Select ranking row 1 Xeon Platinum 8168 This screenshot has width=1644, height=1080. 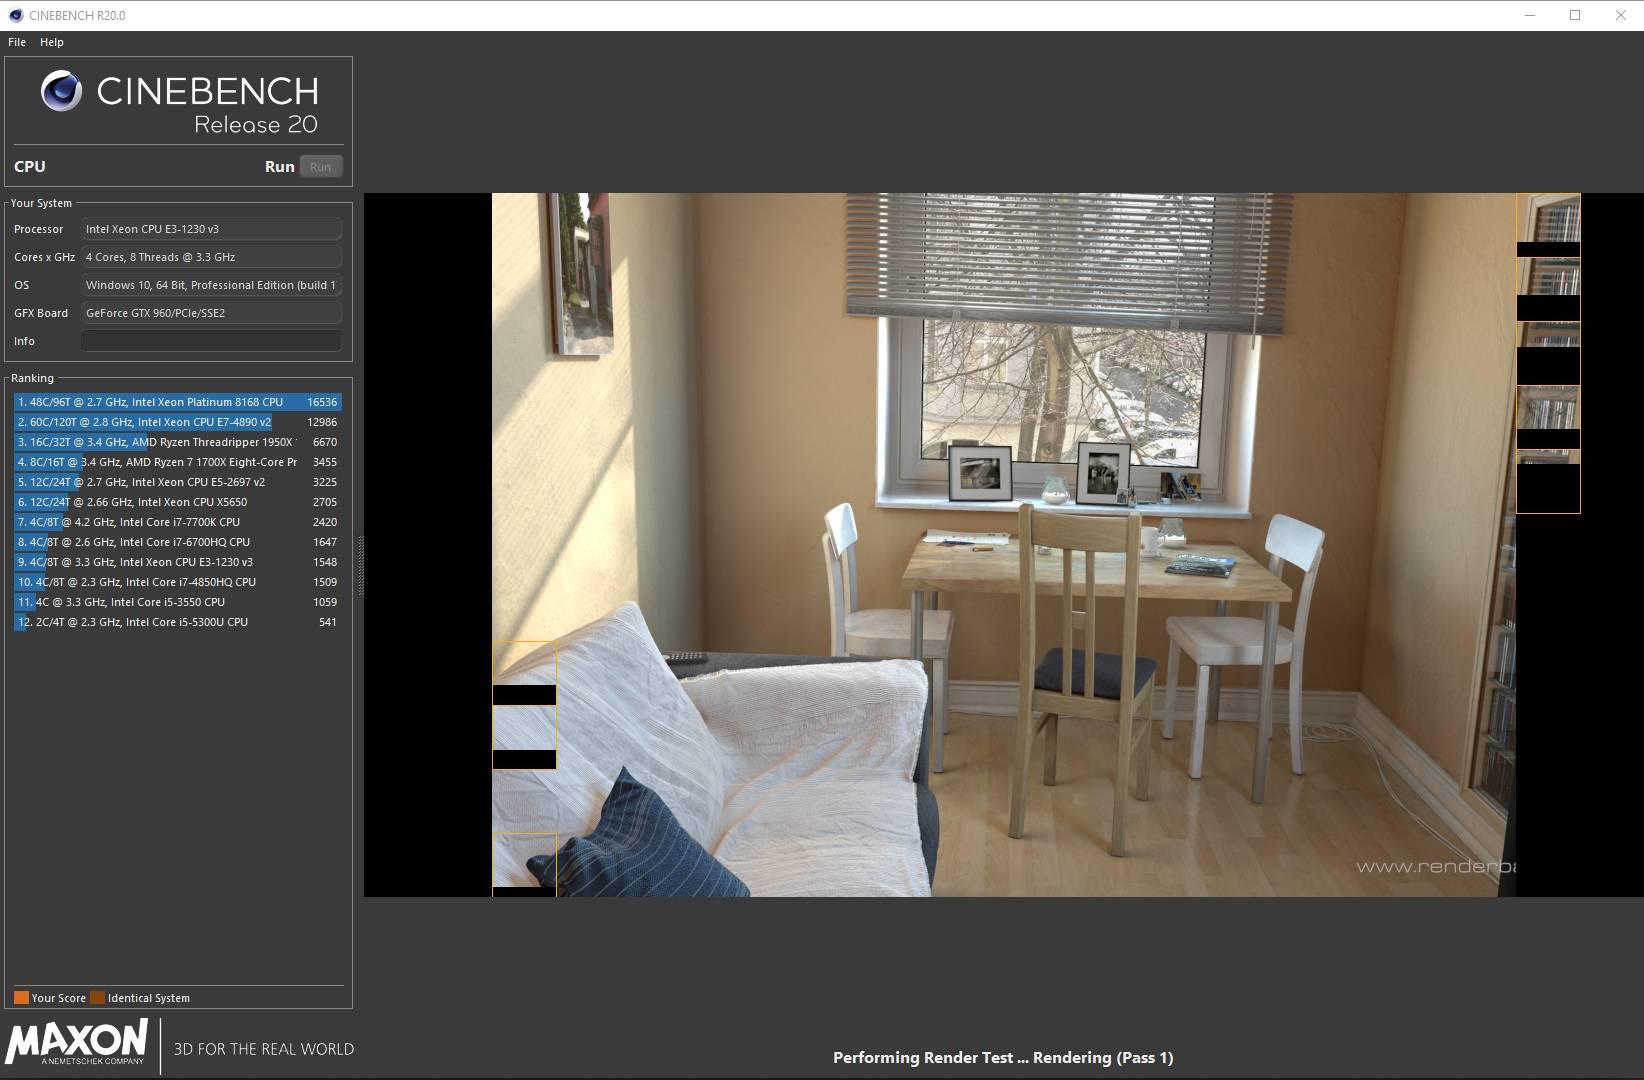click(x=178, y=402)
